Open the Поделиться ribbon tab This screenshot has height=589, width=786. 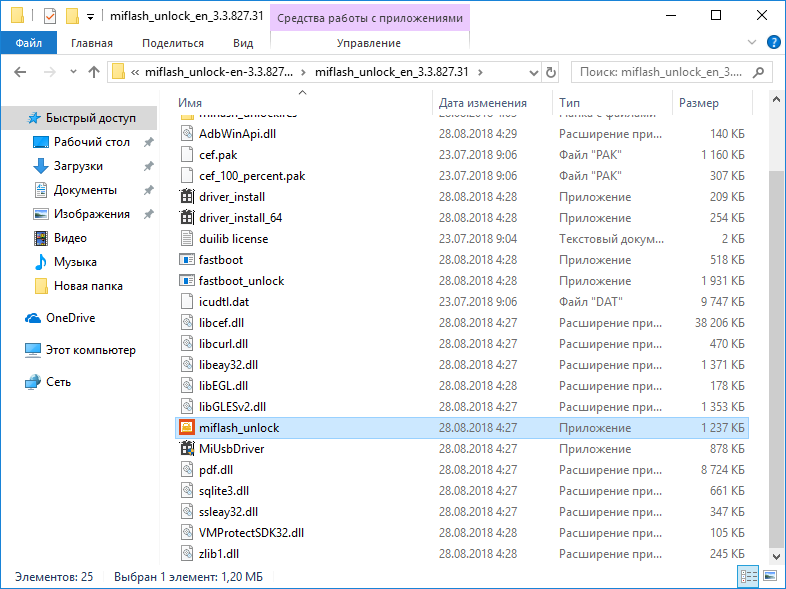173,43
